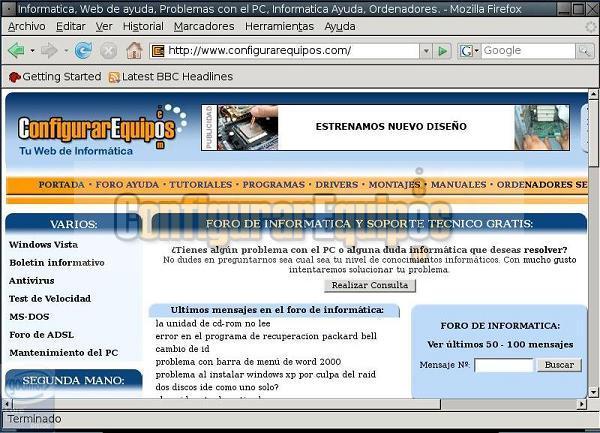The image size is (600, 433).
Task: Click the Firefox window menu icon in title bar
Action: (9, 8)
